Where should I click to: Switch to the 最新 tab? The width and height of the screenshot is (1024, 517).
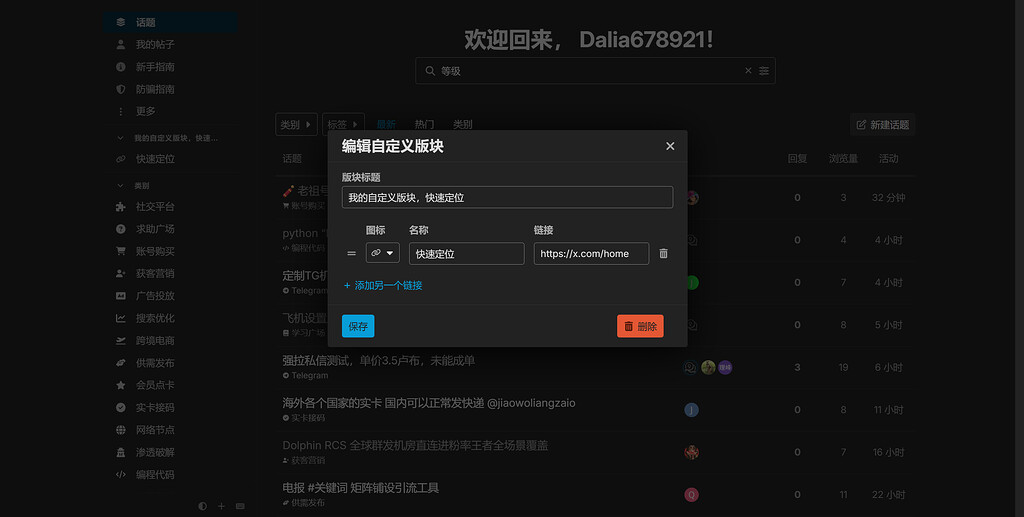point(386,124)
